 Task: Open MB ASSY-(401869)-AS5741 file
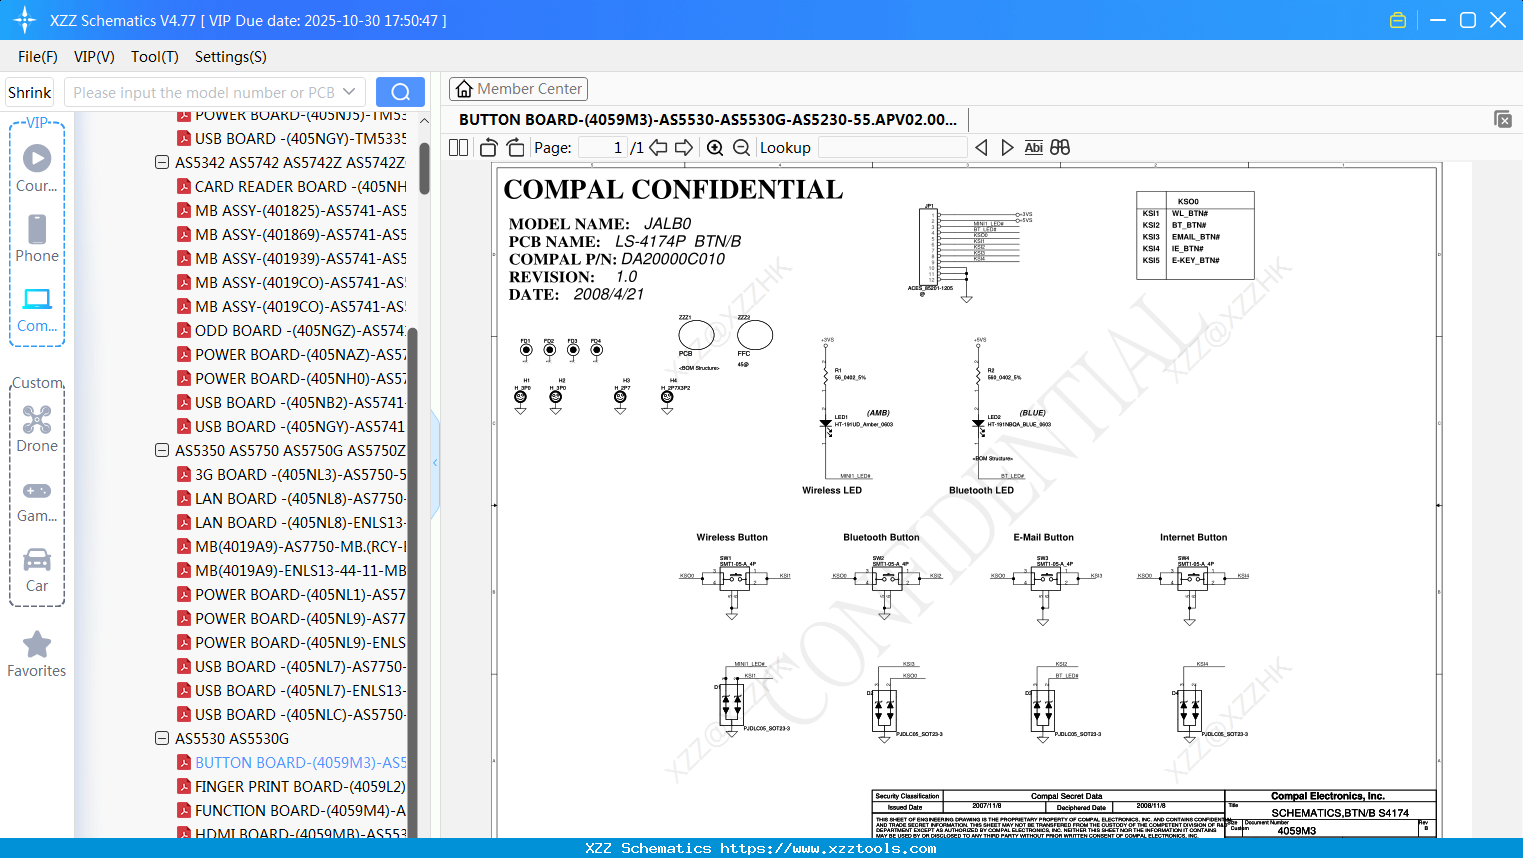[300, 234]
